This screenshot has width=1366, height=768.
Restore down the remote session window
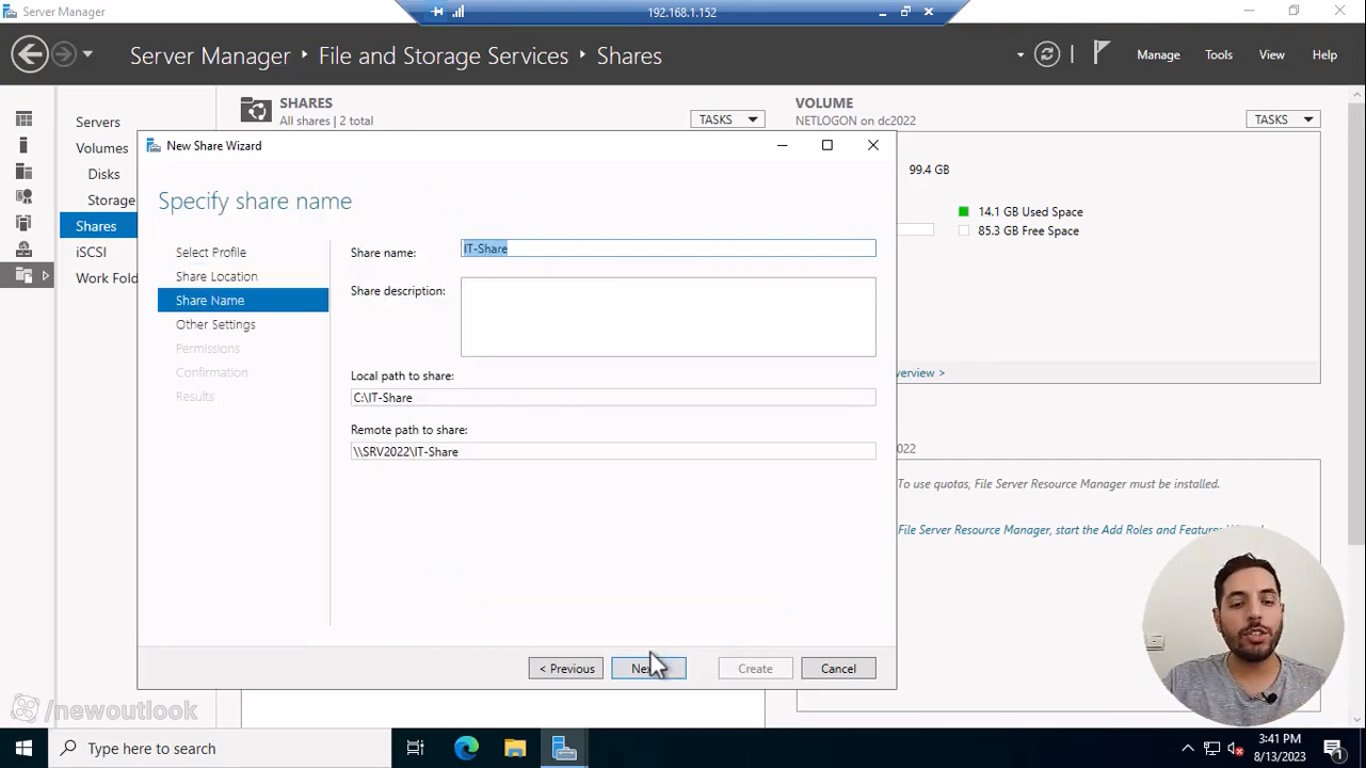point(906,12)
